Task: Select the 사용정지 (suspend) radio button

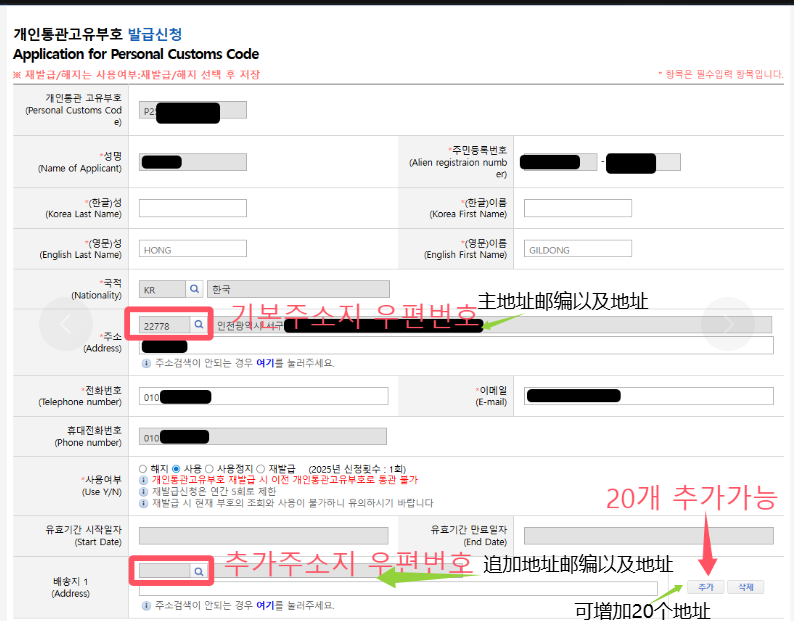Action: coord(209,468)
